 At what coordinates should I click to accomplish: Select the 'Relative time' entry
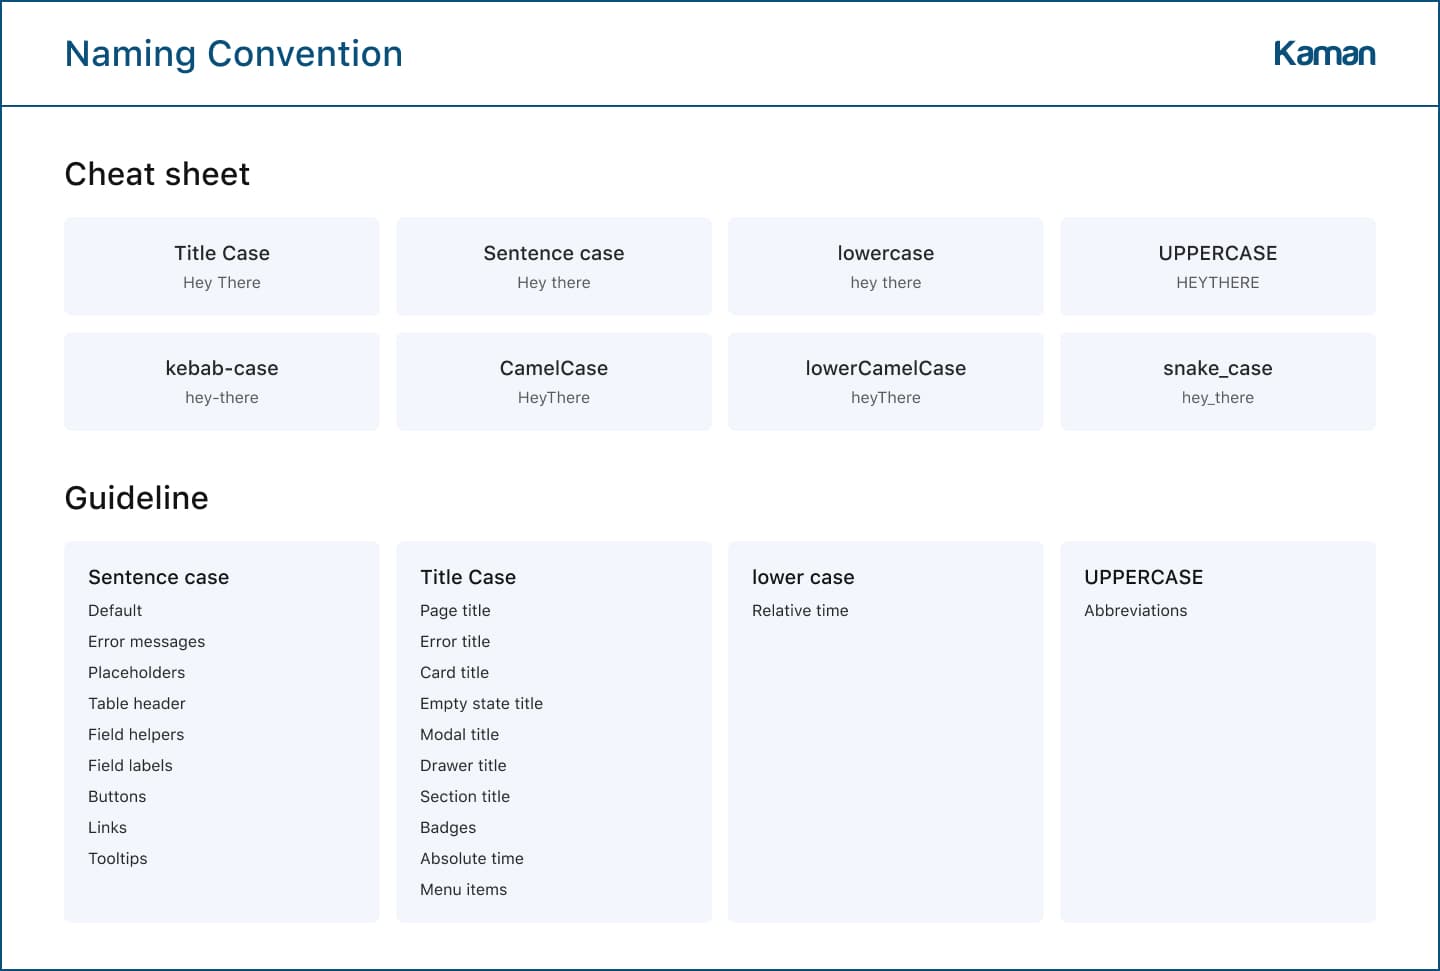(800, 611)
